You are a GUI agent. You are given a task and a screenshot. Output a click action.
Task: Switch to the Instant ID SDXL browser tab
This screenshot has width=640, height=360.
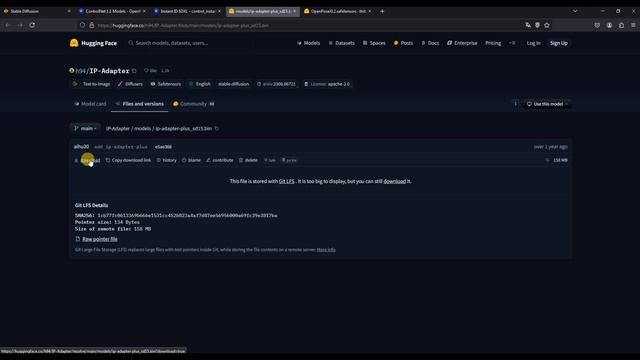187,11
